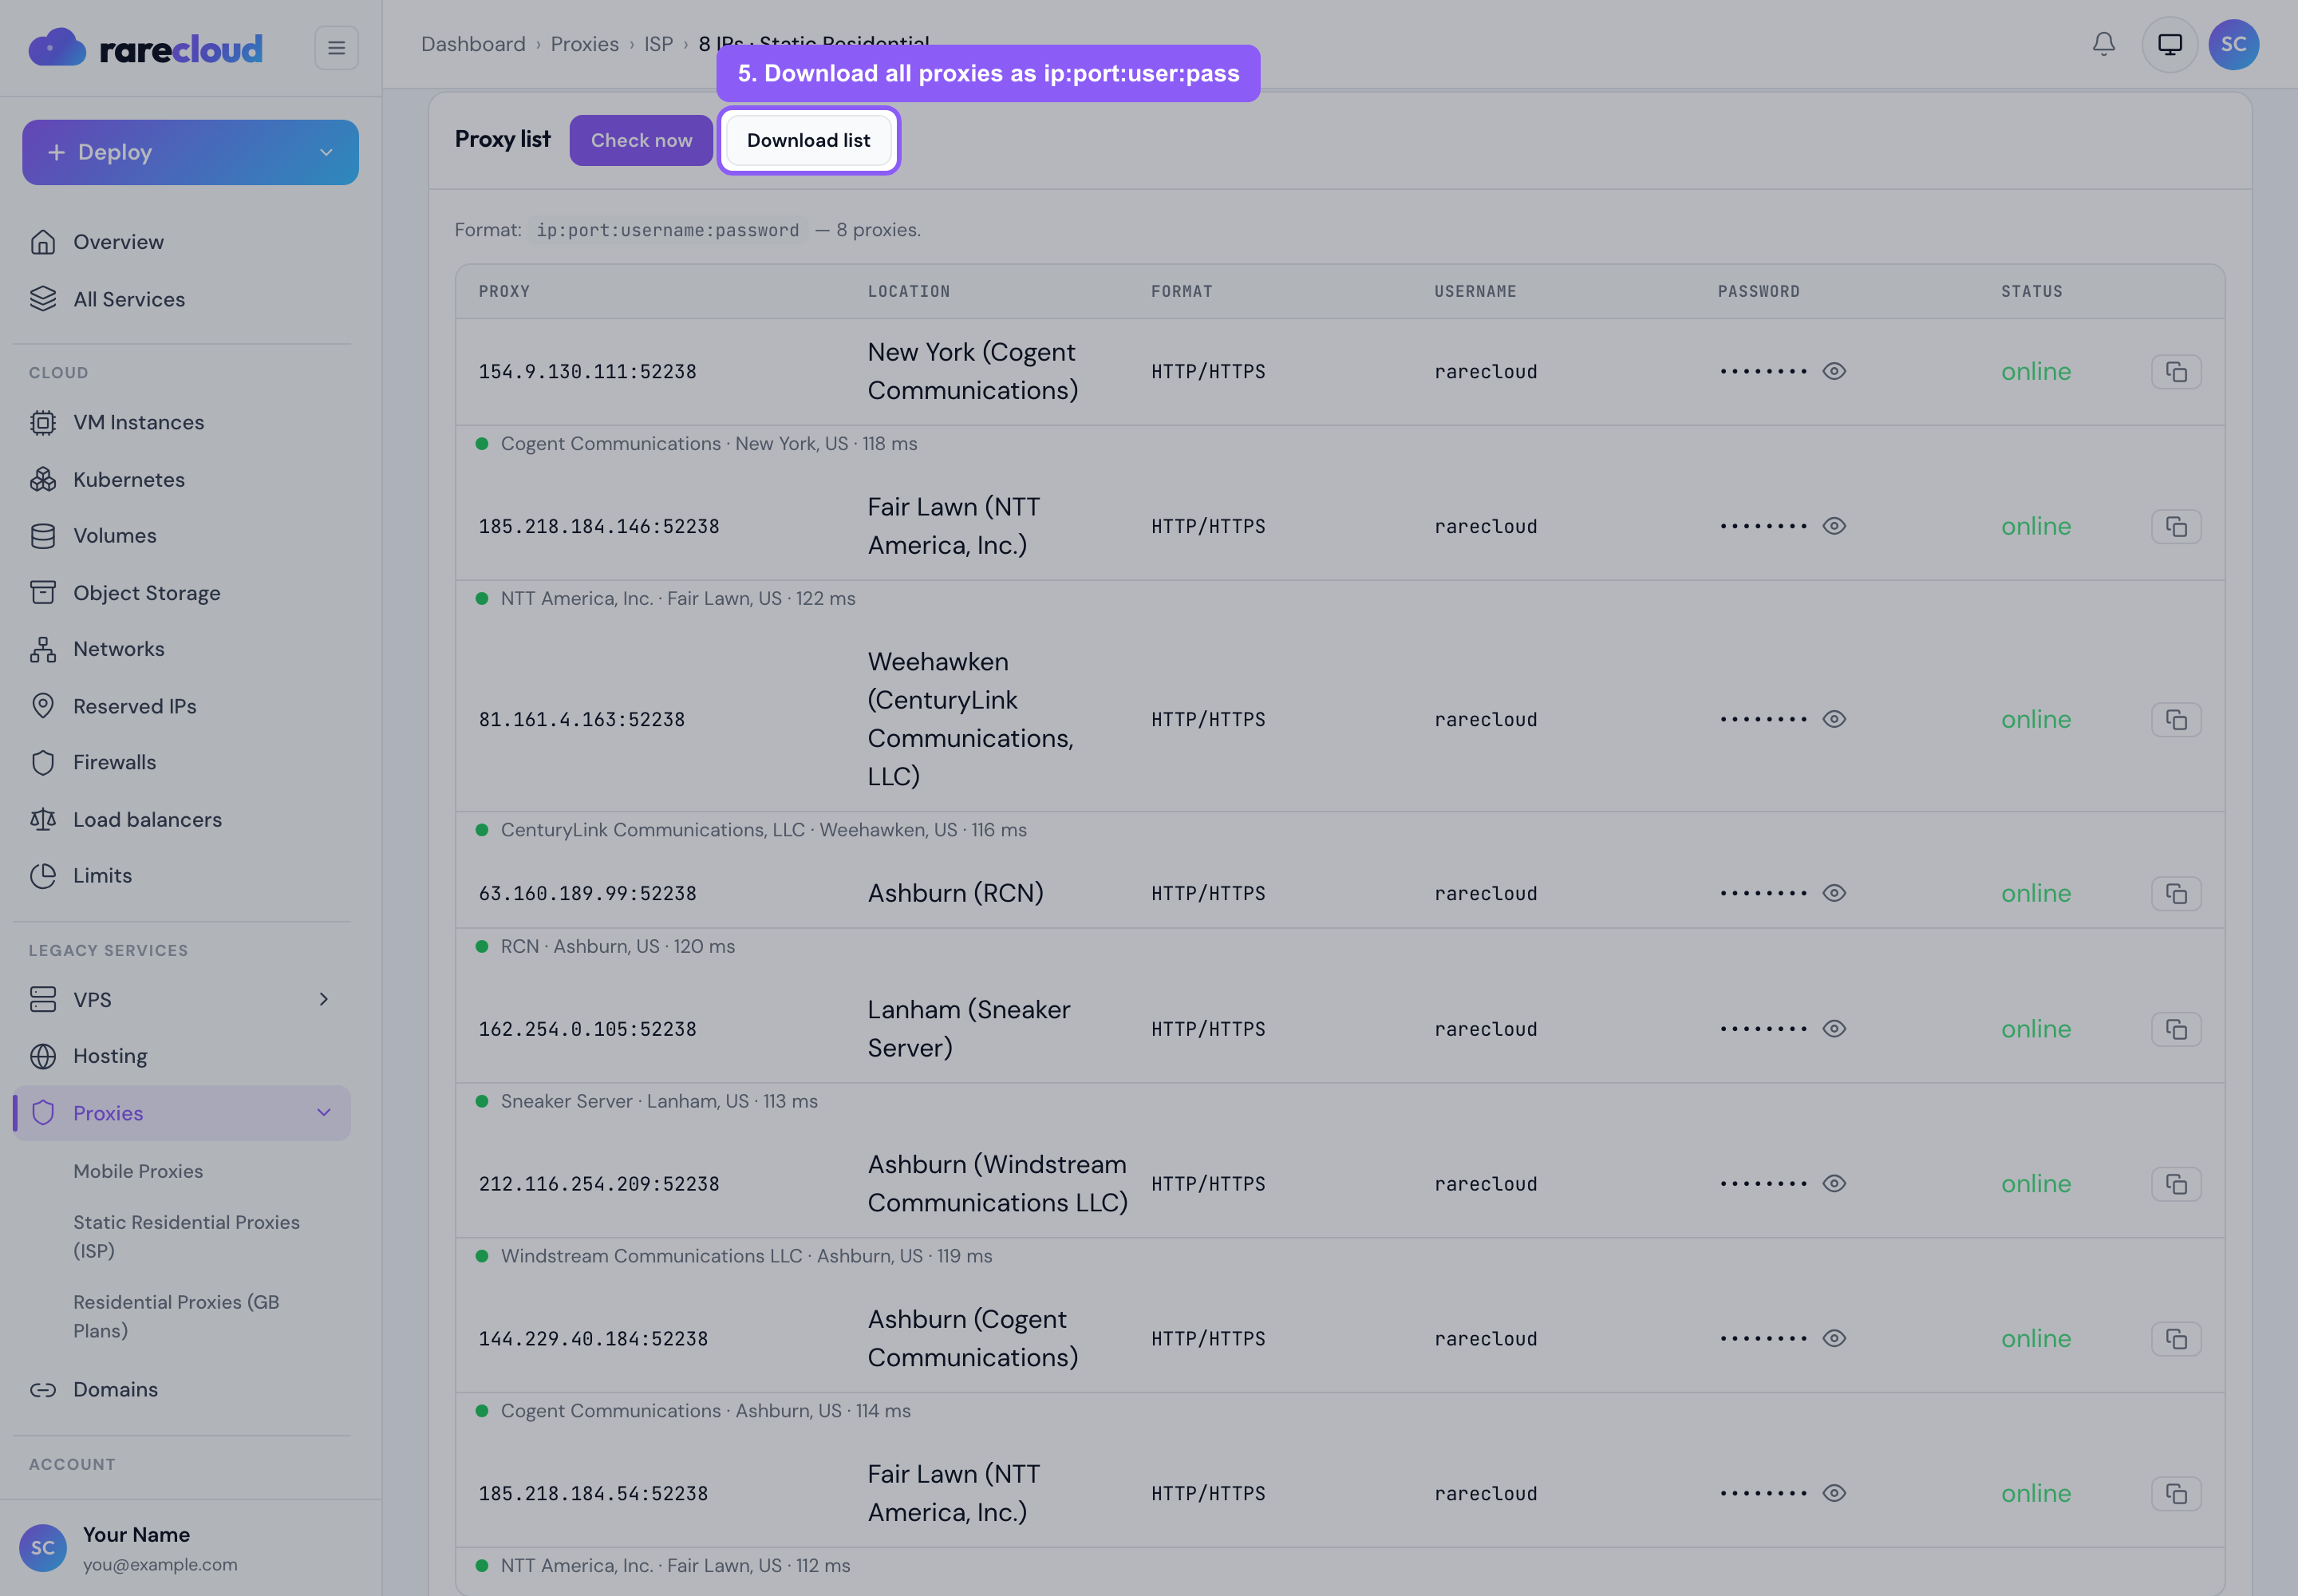Unmask password for 144.229.40.184 proxy

pyautogui.click(x=1833, y=1338)
